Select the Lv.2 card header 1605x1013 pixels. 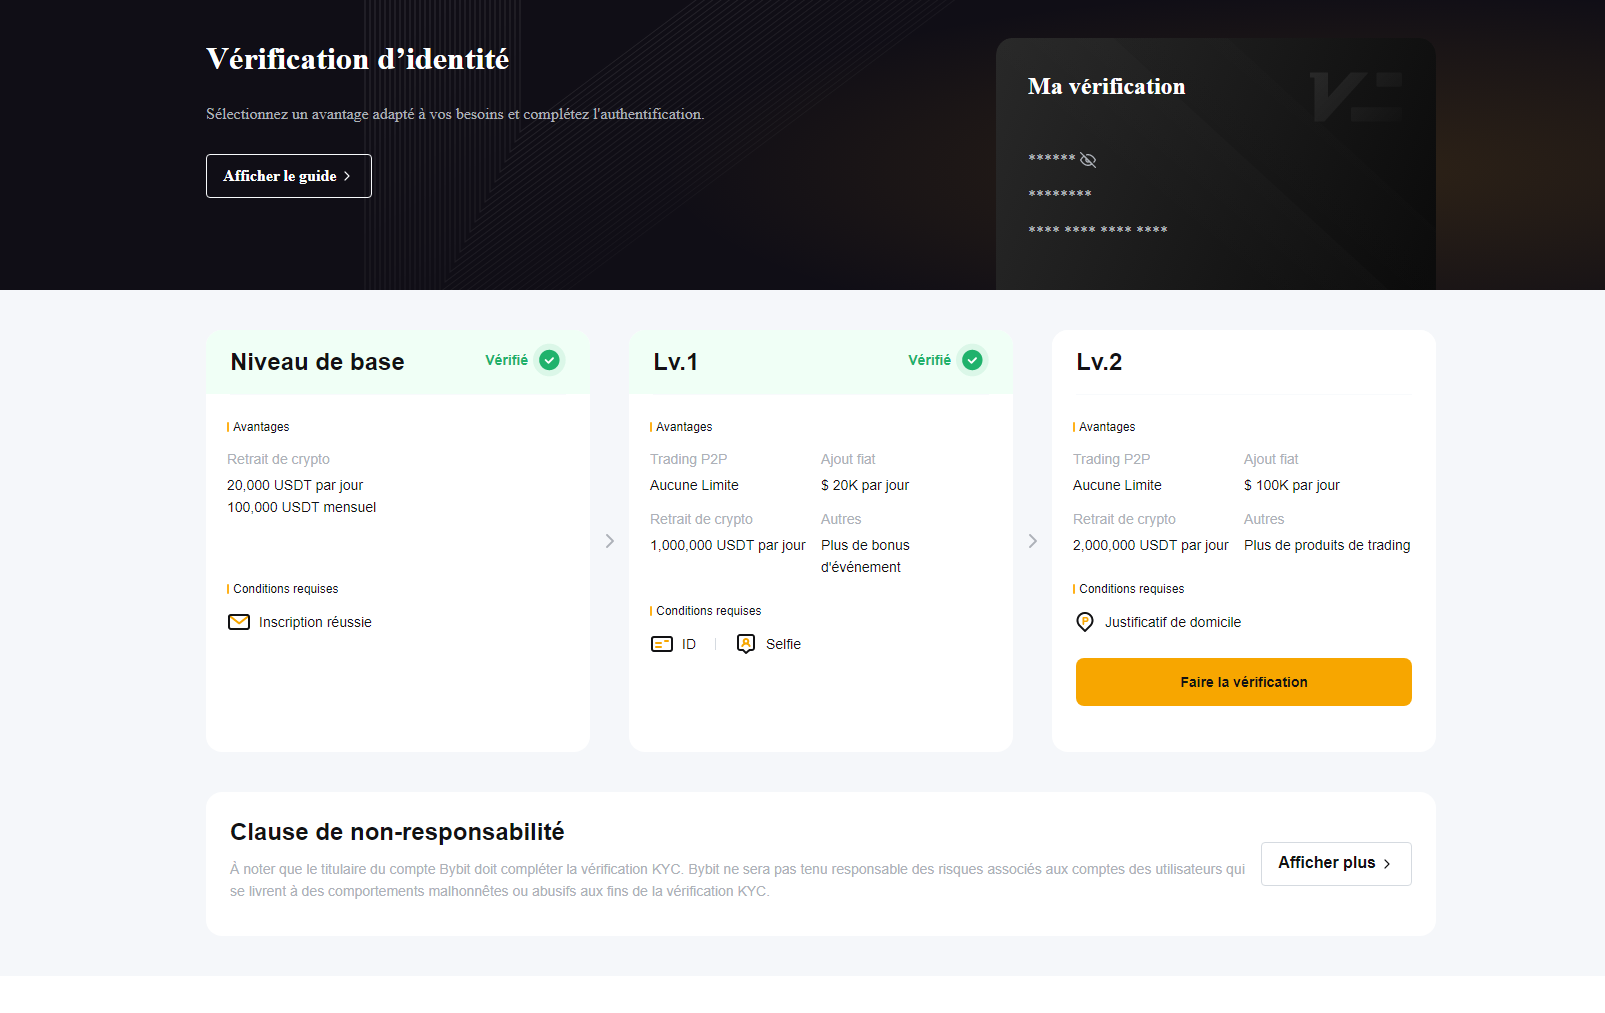[1099, 362]
